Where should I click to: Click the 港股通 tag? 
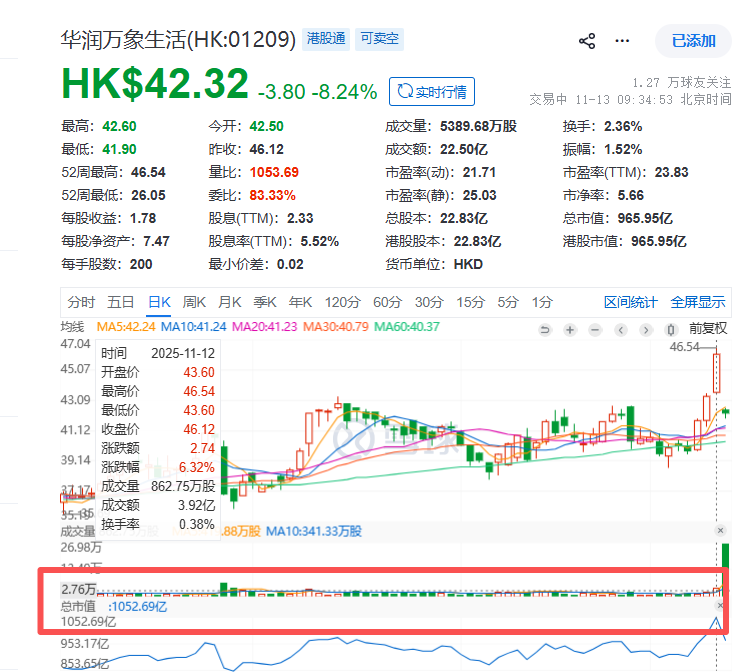point(326,39)
